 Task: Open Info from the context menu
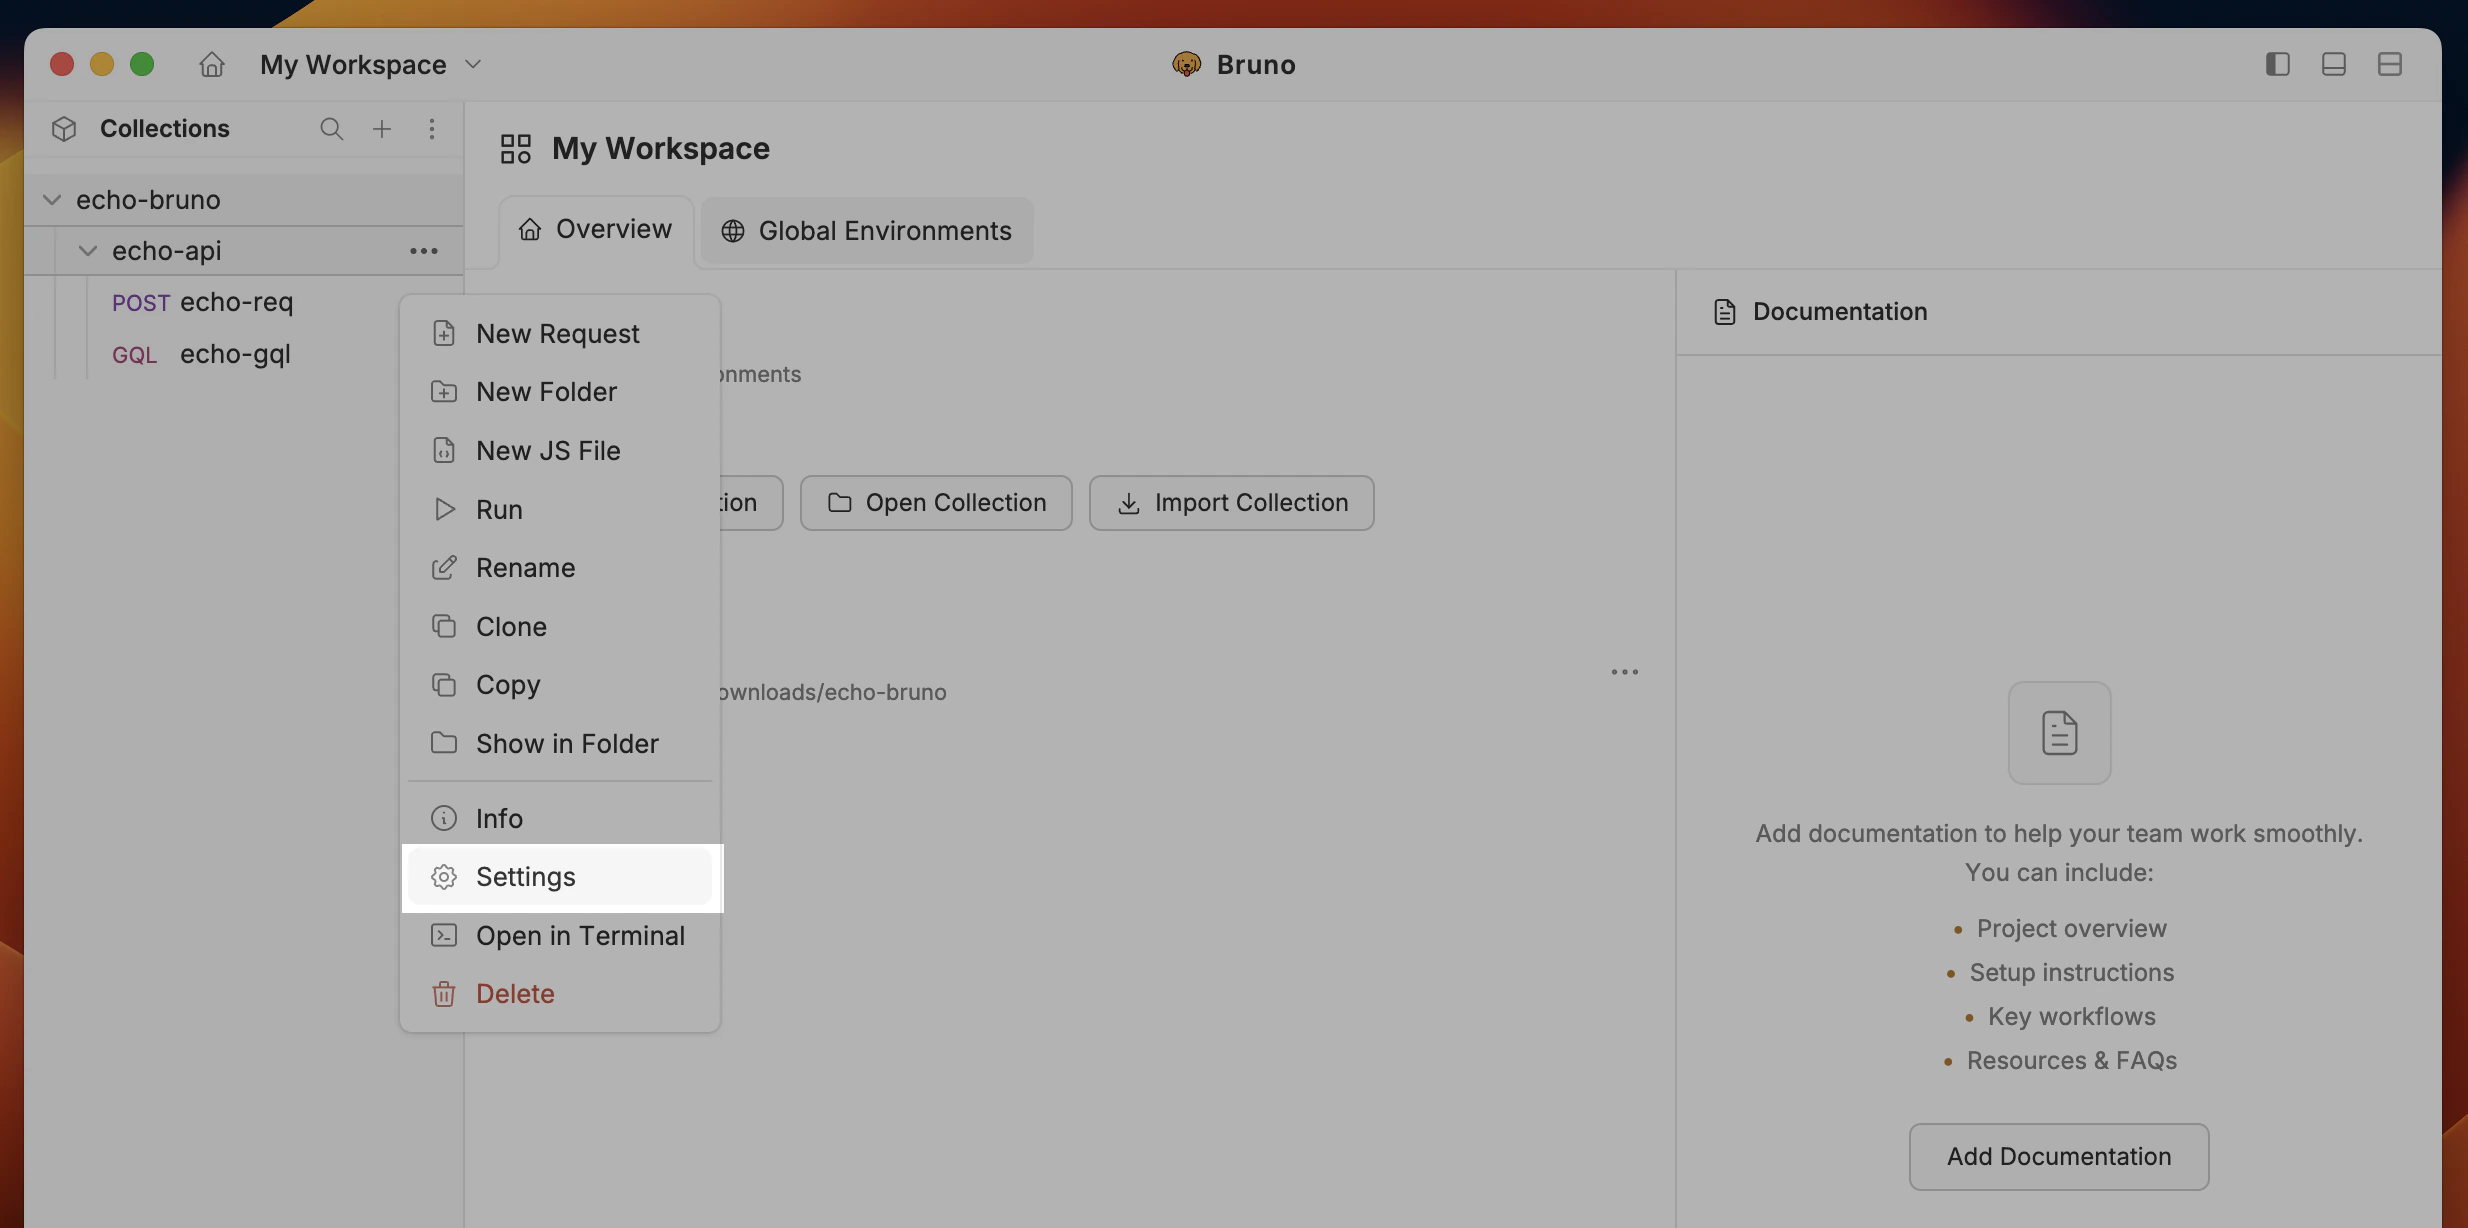tap(560, 819)
